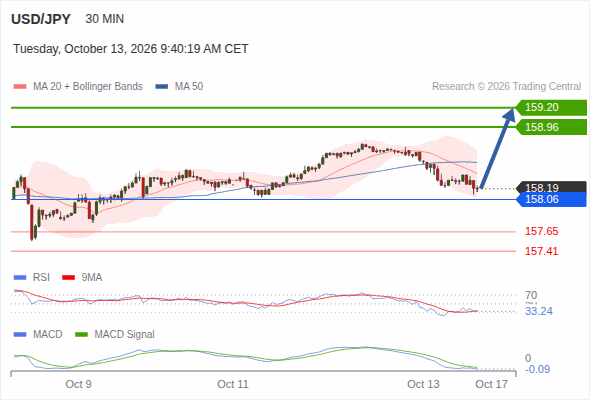The height and width of the screenshot is (400, 590).
Task: Click the MA 20 + Bollinger Bands pink swatch
Action: [x=20, y=87]
